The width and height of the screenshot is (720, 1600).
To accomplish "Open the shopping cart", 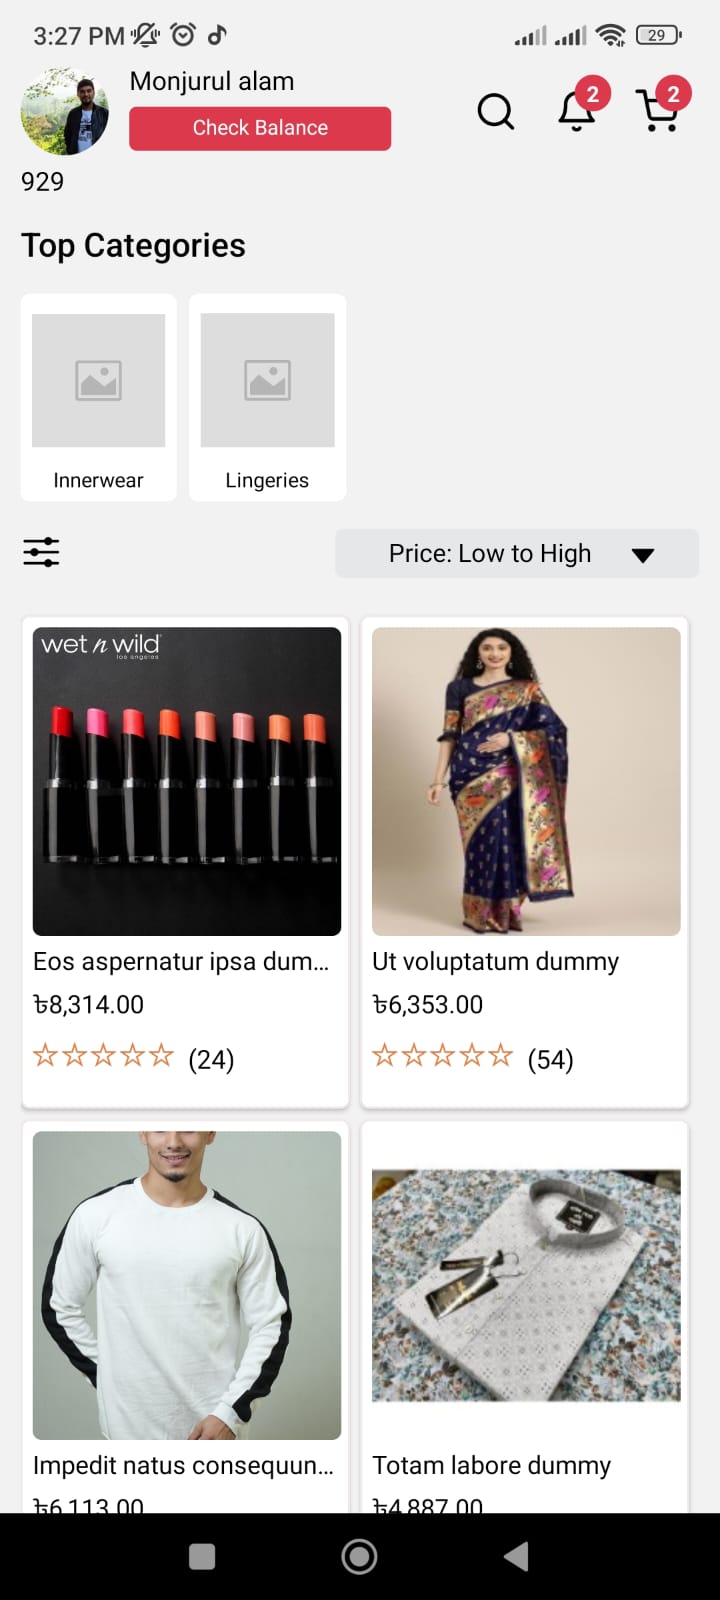I will coord(659,111).
